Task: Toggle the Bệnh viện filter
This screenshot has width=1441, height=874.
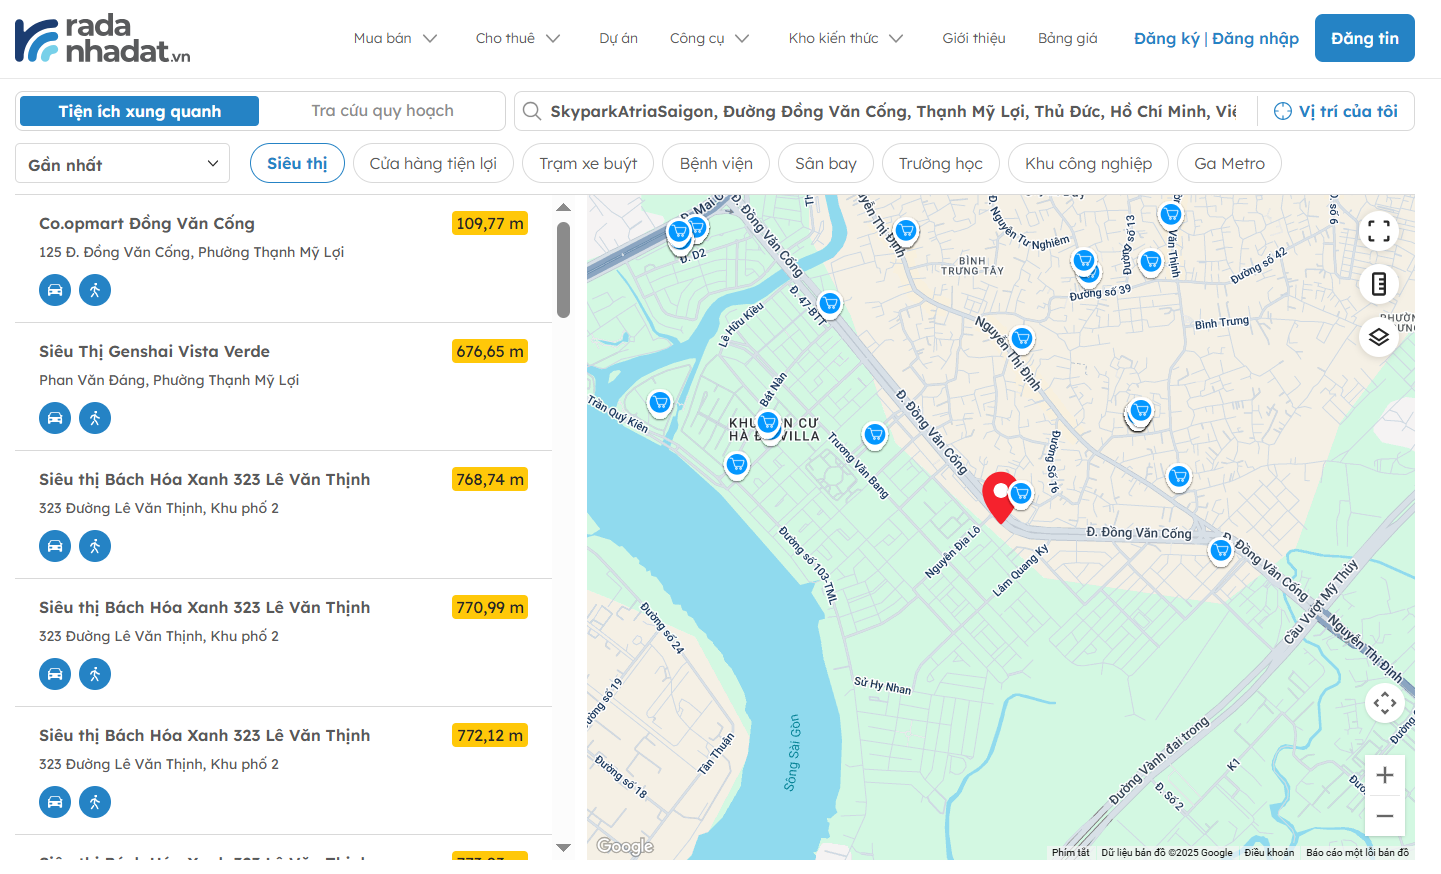Action: pyautogui.click(x=716, y=163)
